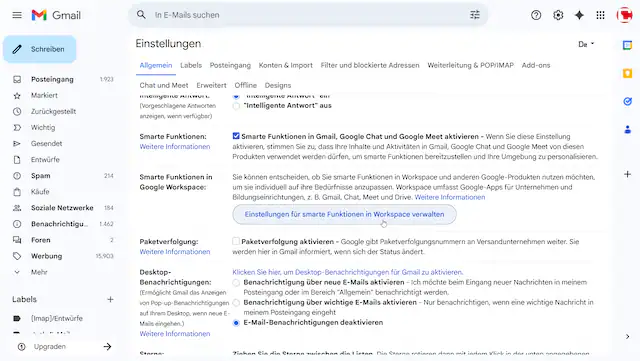Click link to activate desktop notifications
The height and width of the screenshot is (361, 640).
pyautogui.click(x=348, y=272)
